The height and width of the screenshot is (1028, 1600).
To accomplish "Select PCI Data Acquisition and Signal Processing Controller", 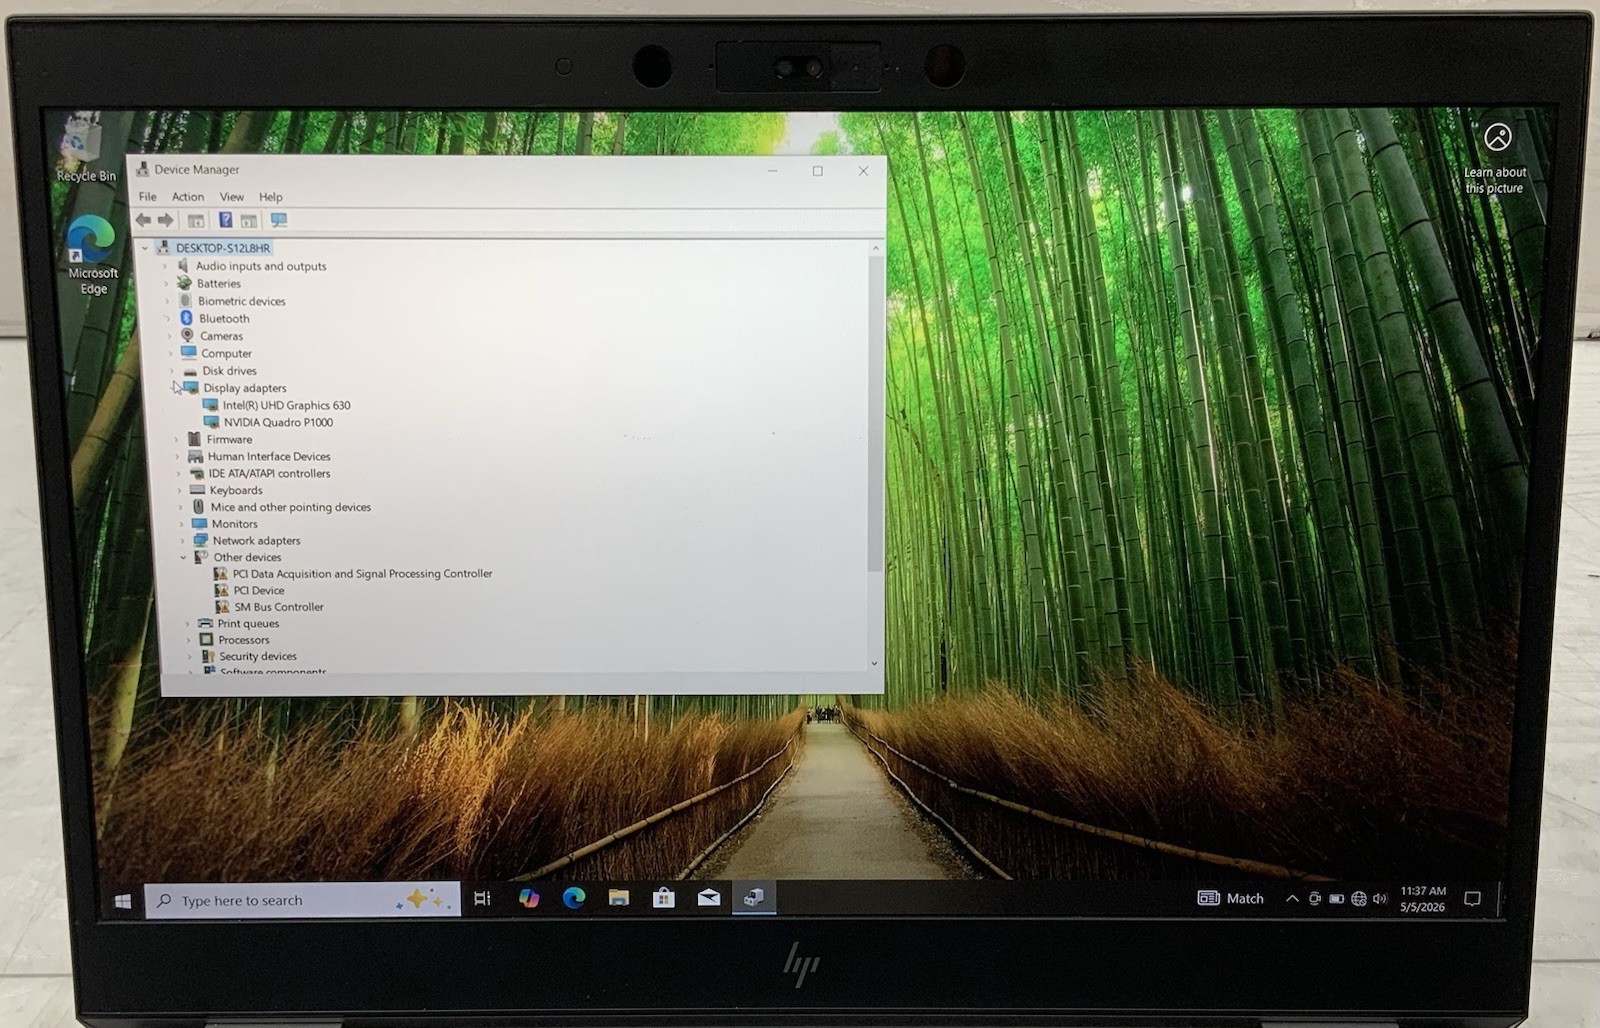I will [x=362, y=574].
